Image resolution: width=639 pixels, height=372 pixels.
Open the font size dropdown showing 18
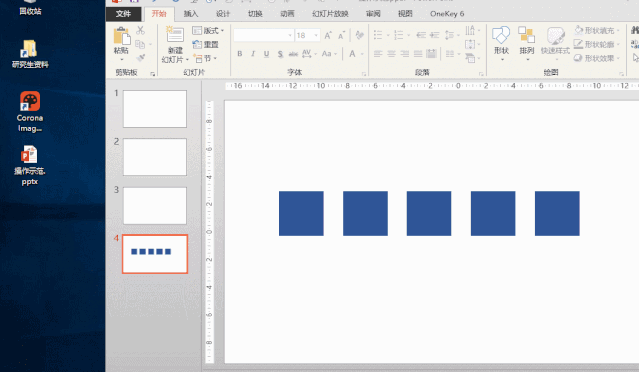click(x=307, y=35)
